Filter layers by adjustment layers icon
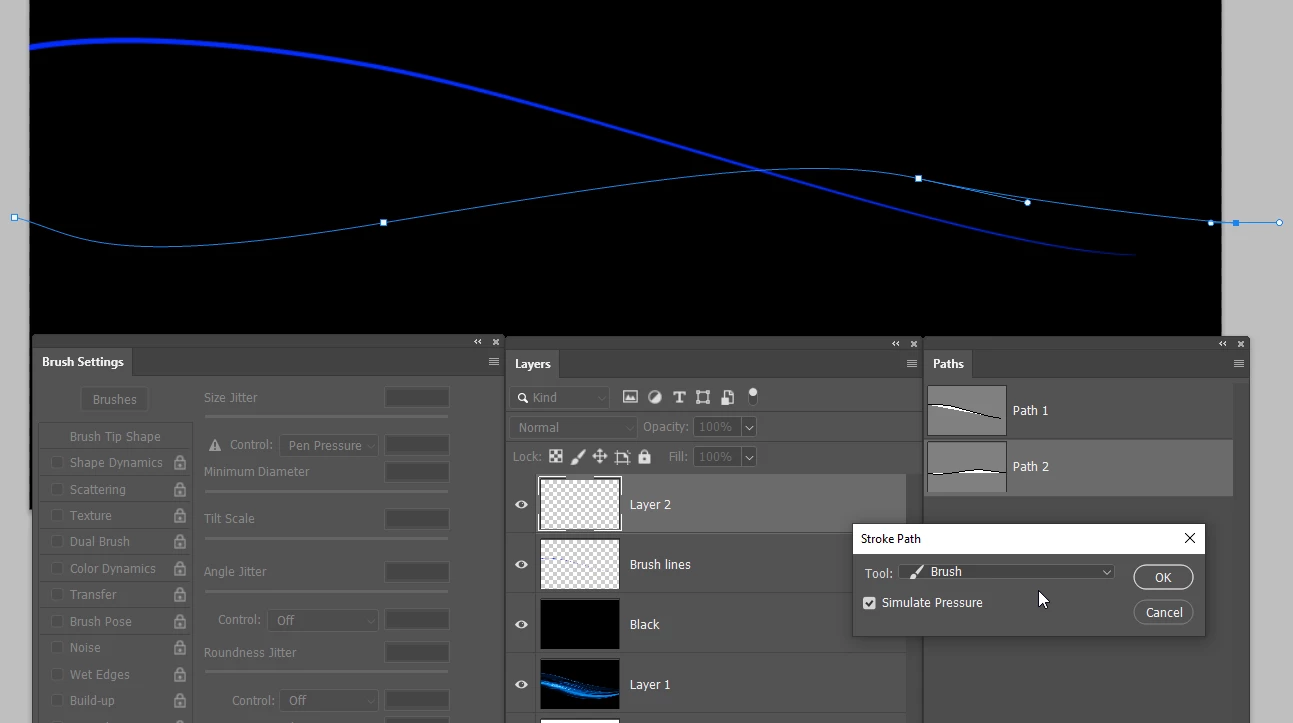Screen dimensions: 1293x723 point(655,397)
